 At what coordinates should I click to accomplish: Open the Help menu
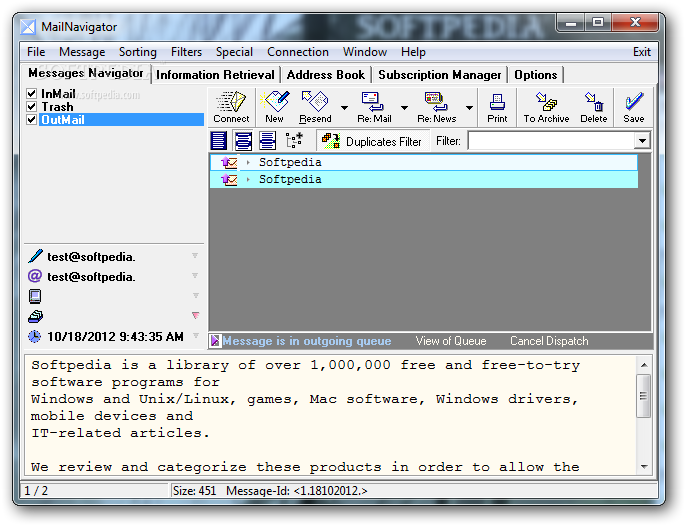tap(413, 52)
